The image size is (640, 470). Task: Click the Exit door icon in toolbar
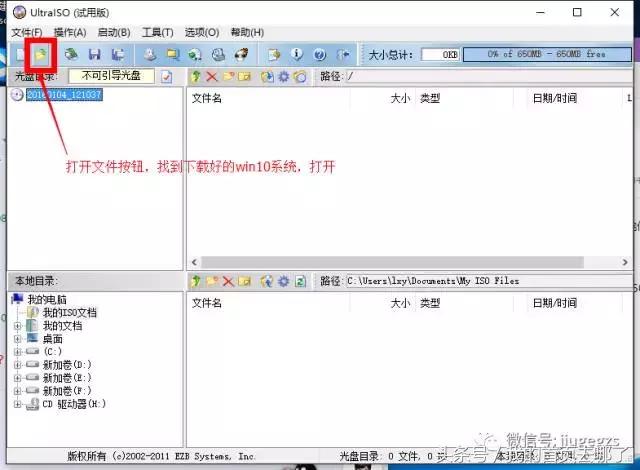click(343, 54)
